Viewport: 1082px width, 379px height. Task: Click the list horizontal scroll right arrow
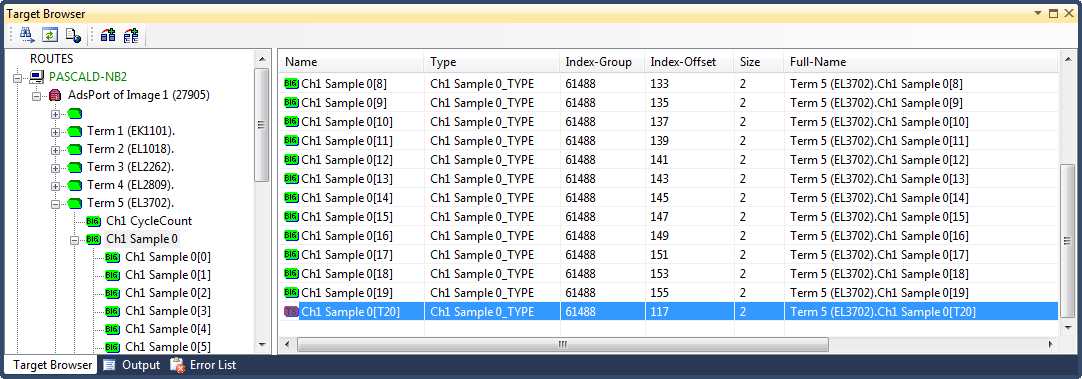coord(1050,344)
